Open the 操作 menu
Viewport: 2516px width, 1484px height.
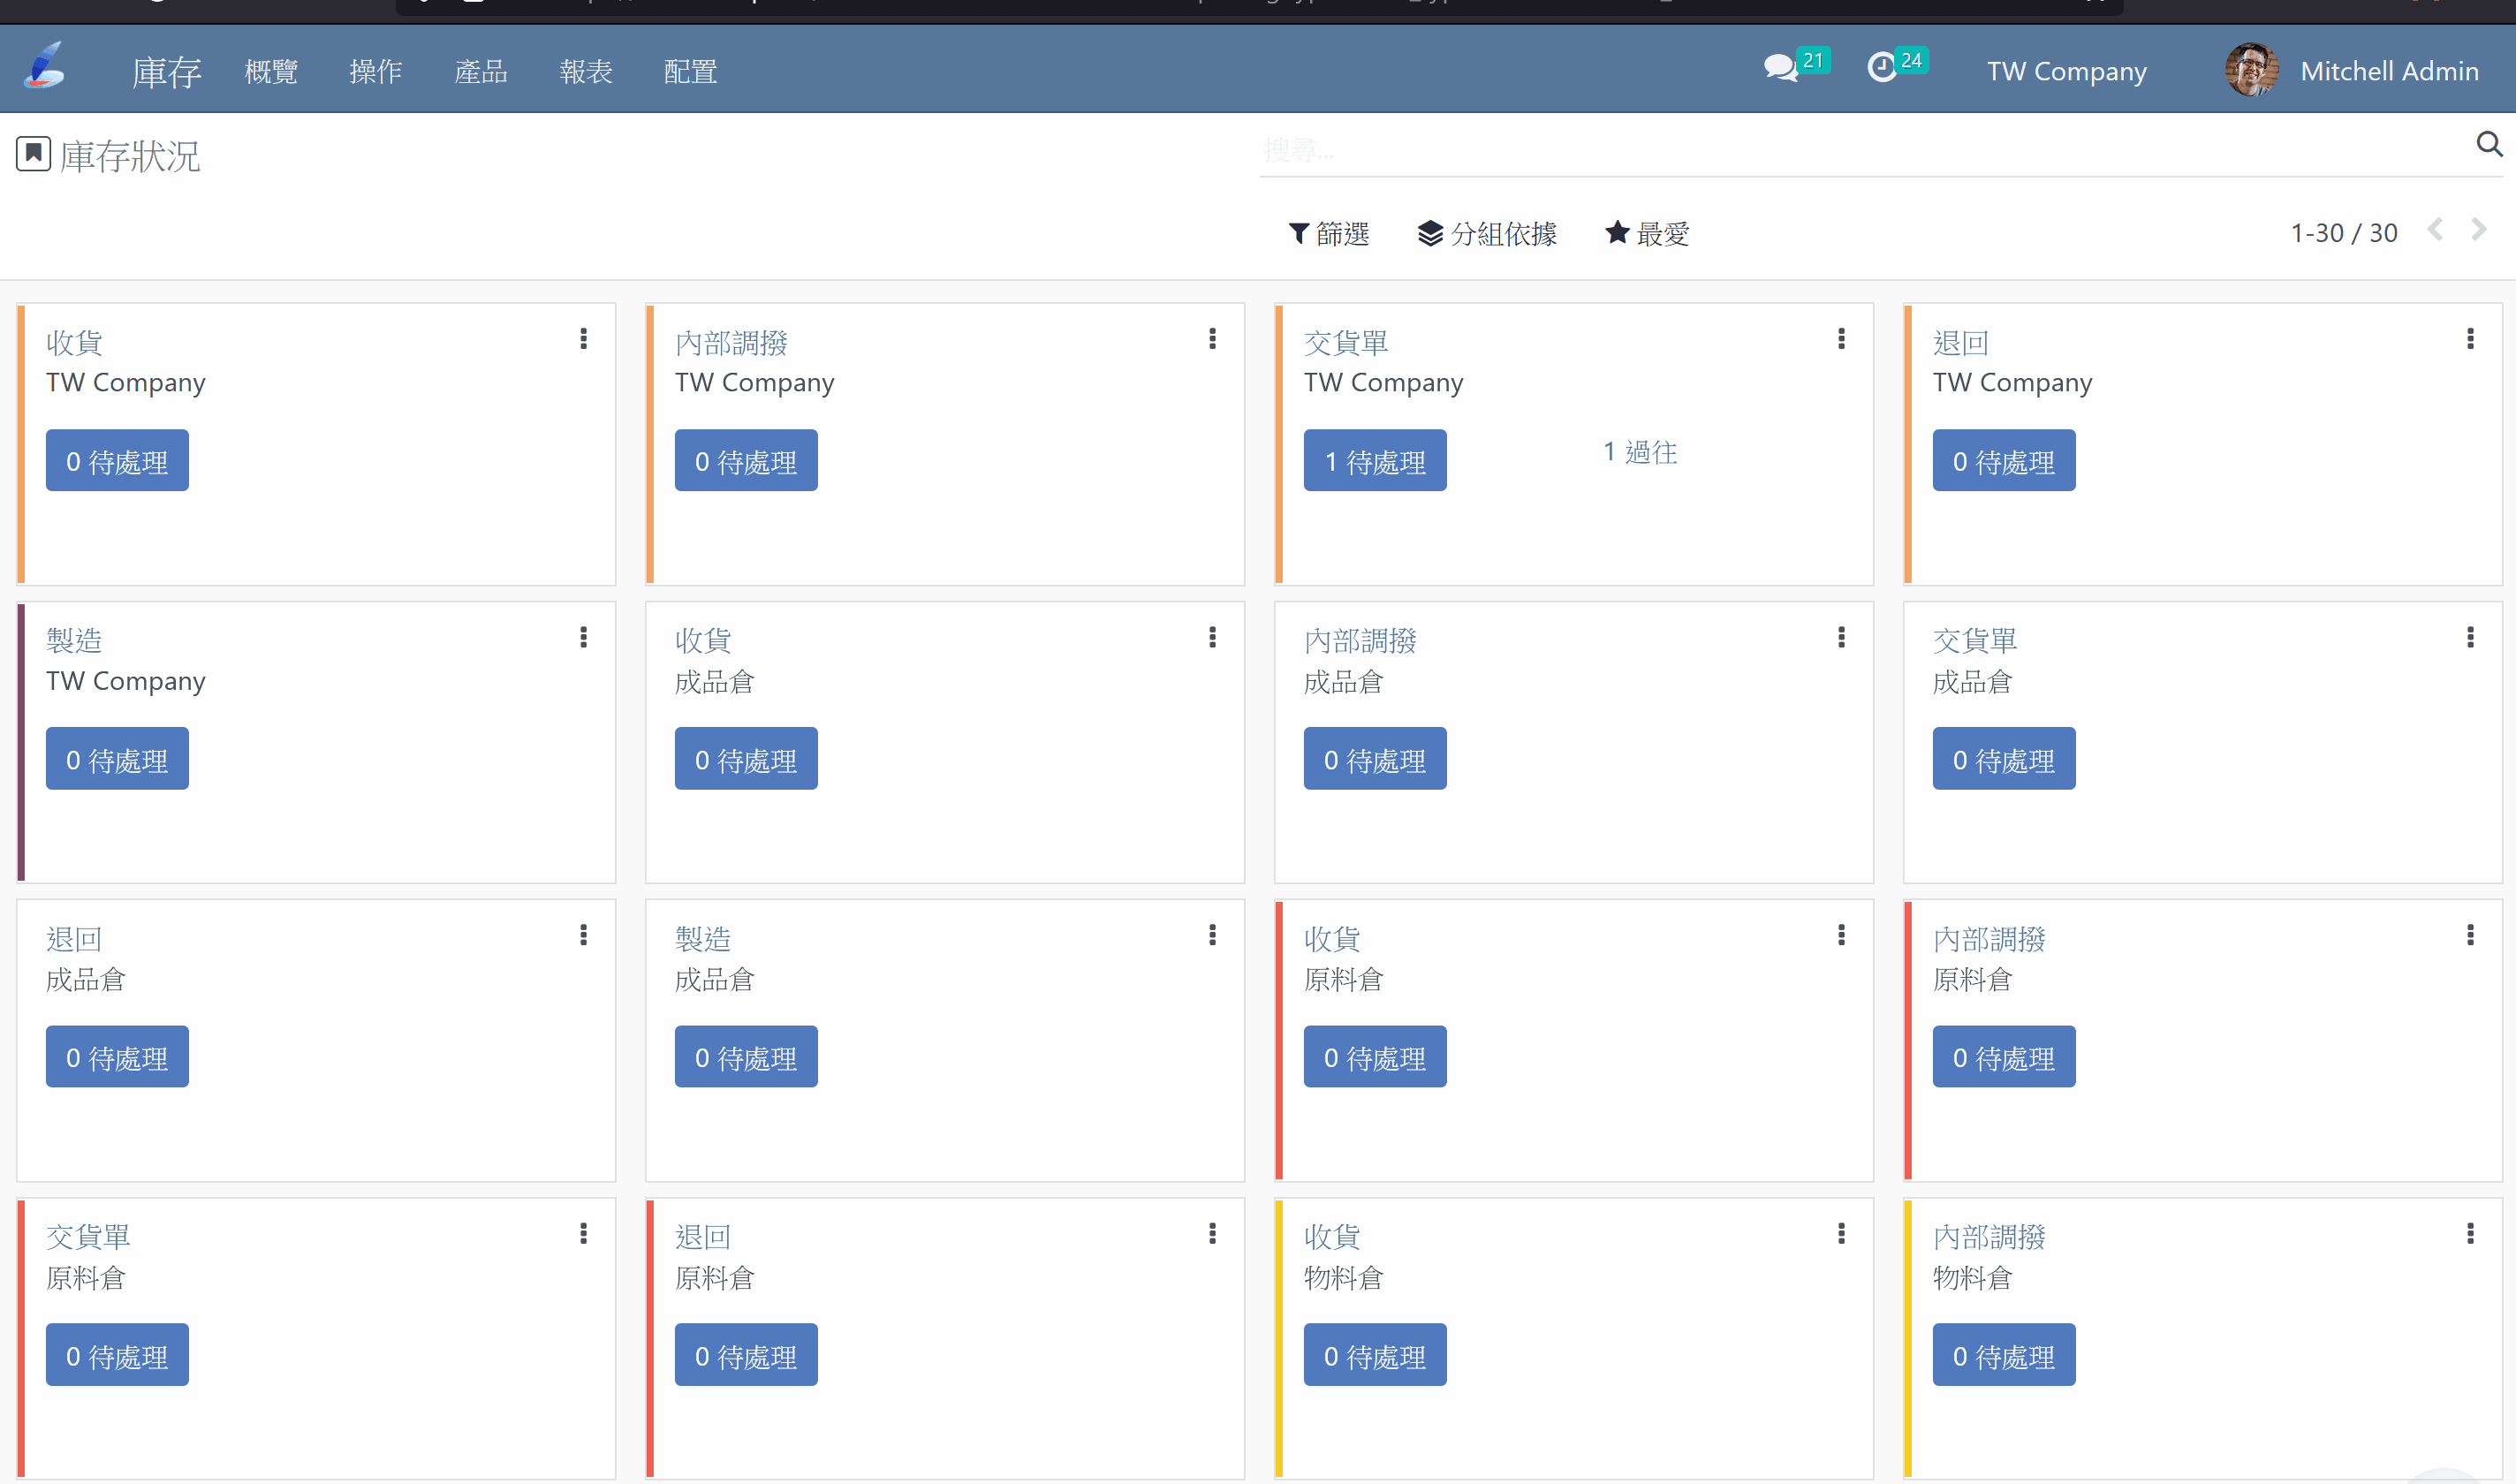tap(376, 72)
